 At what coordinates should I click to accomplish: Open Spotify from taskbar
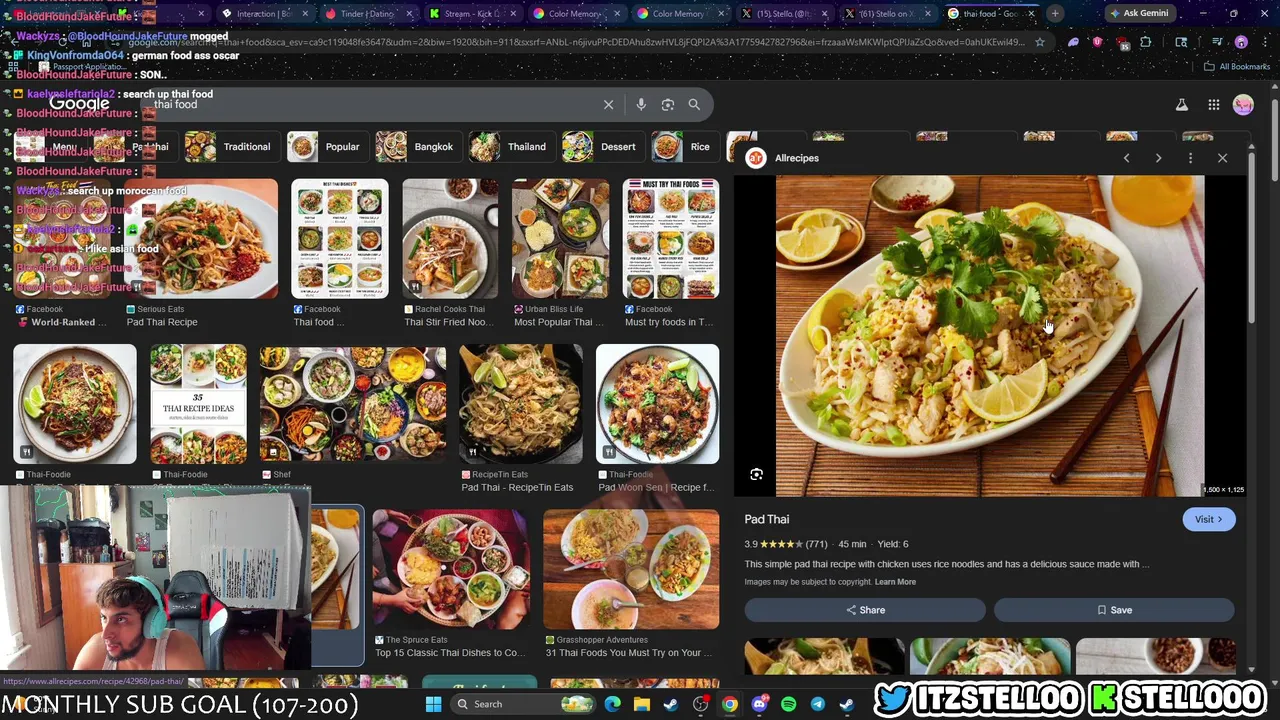click(x=788, y=704)
